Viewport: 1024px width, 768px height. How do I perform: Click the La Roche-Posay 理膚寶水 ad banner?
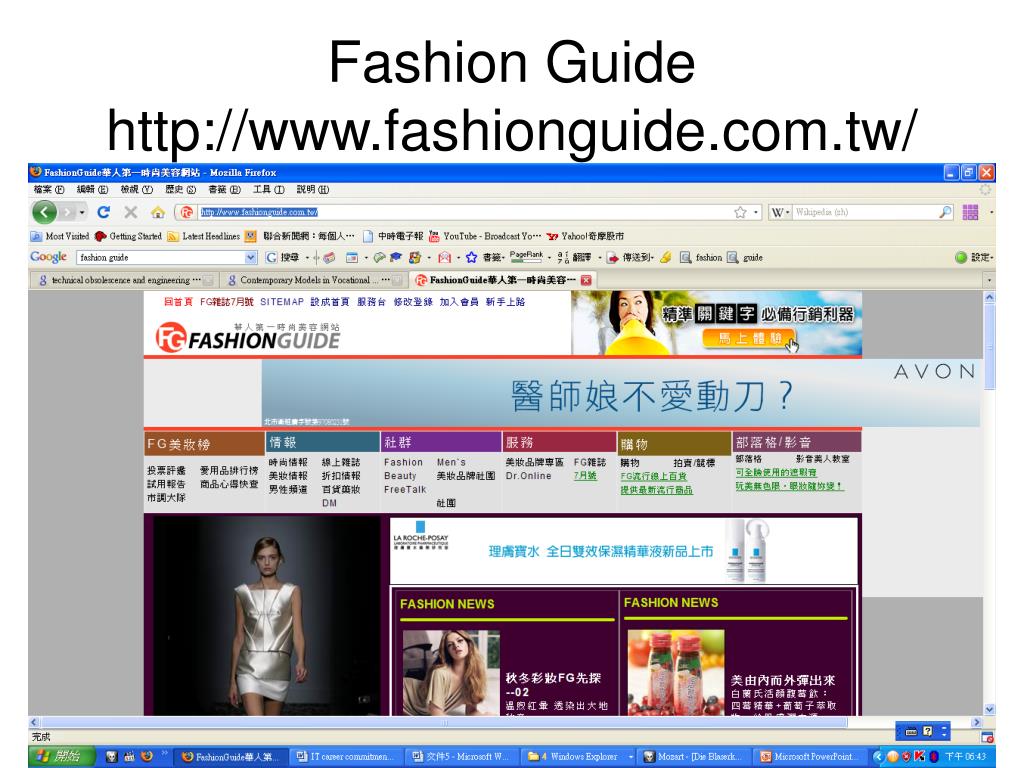click(x=623, y=551)
